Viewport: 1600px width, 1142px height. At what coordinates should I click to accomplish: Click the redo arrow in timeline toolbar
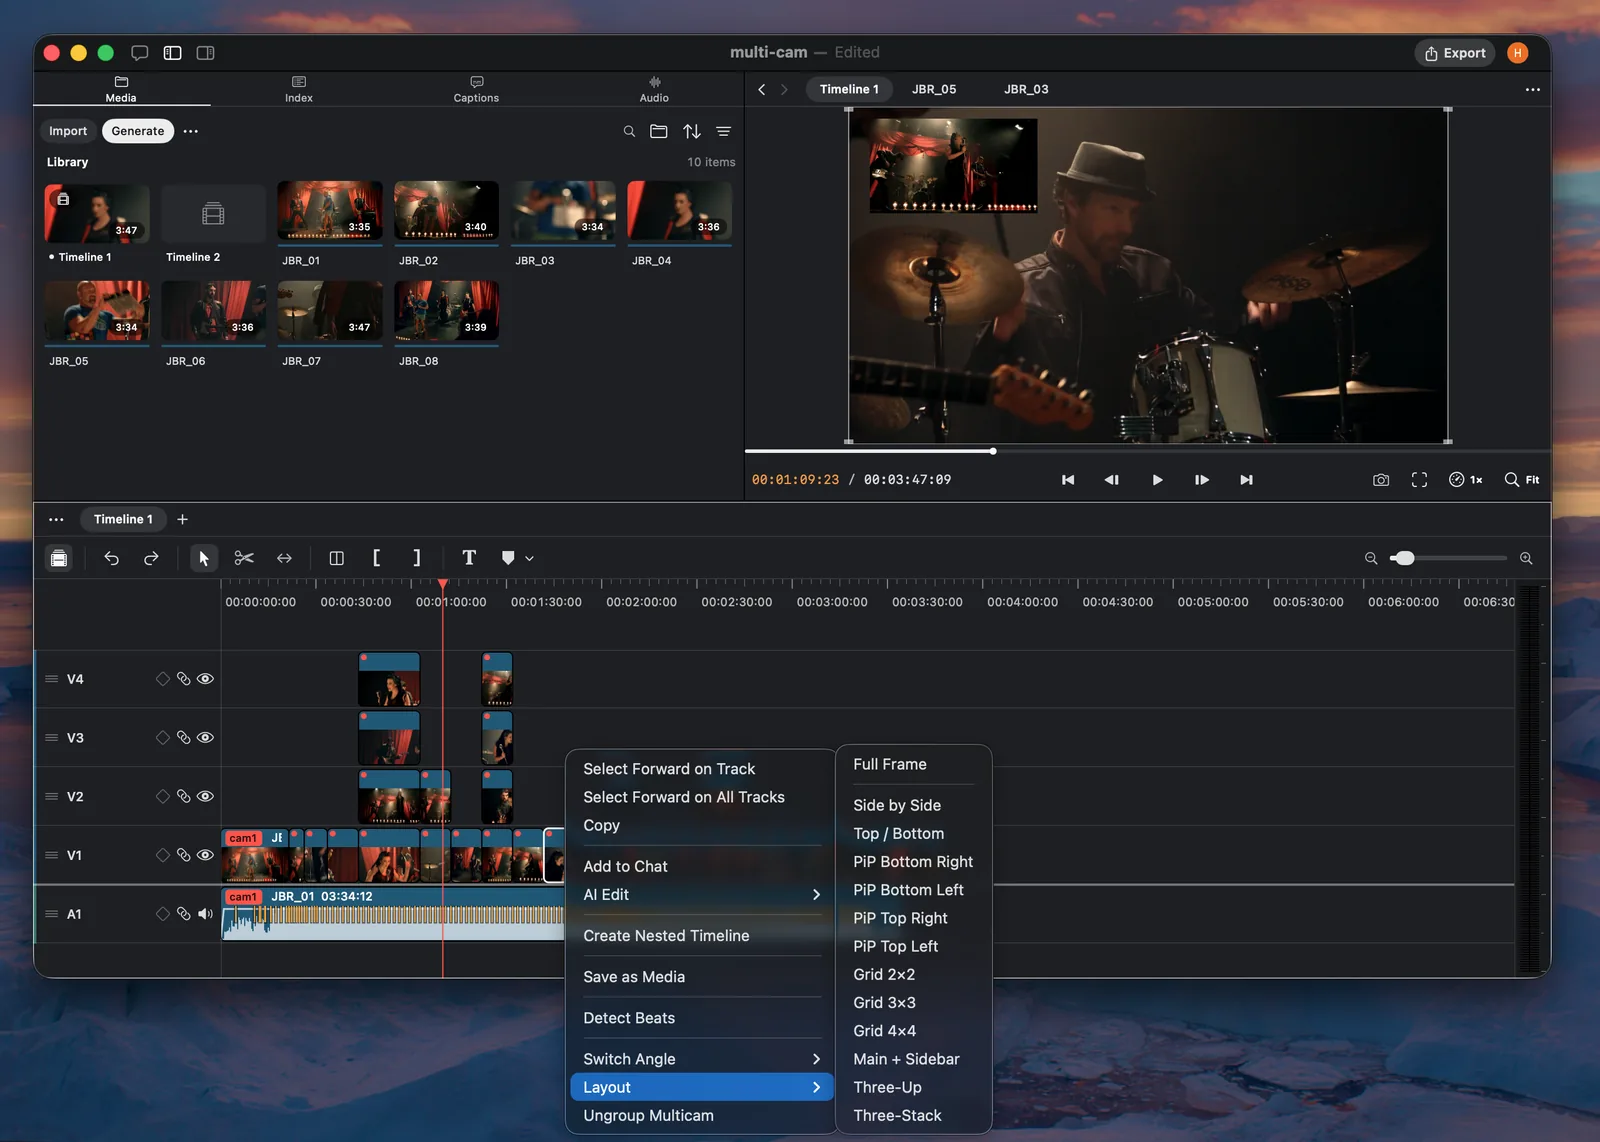coord(151,558)
